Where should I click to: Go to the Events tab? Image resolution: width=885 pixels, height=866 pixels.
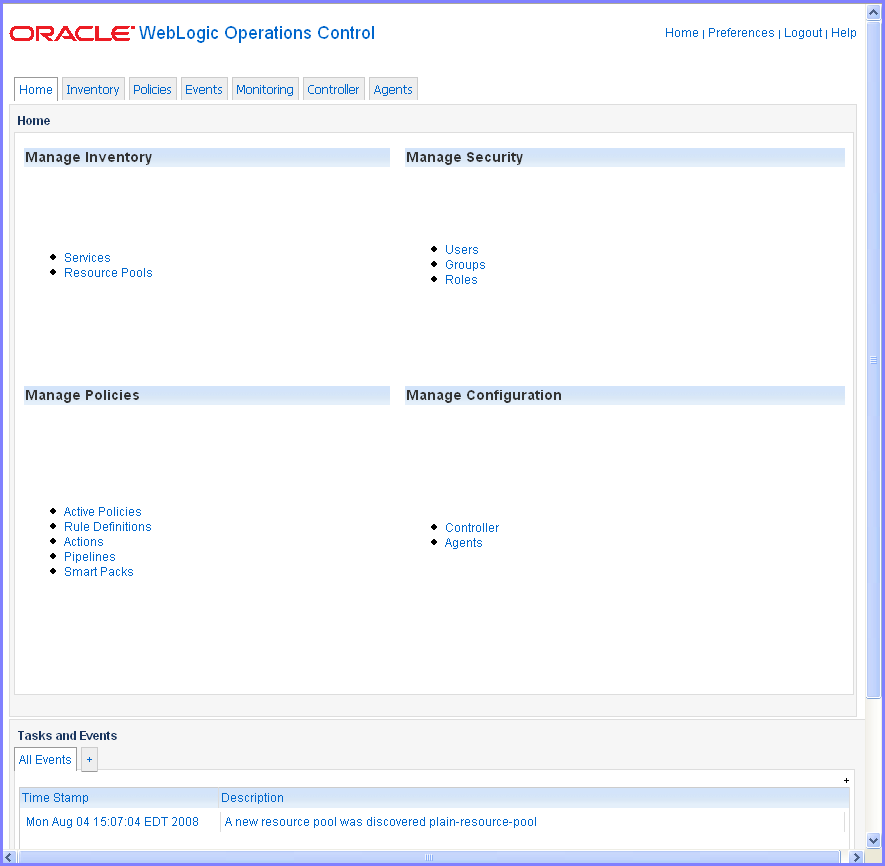pos(204,89)
